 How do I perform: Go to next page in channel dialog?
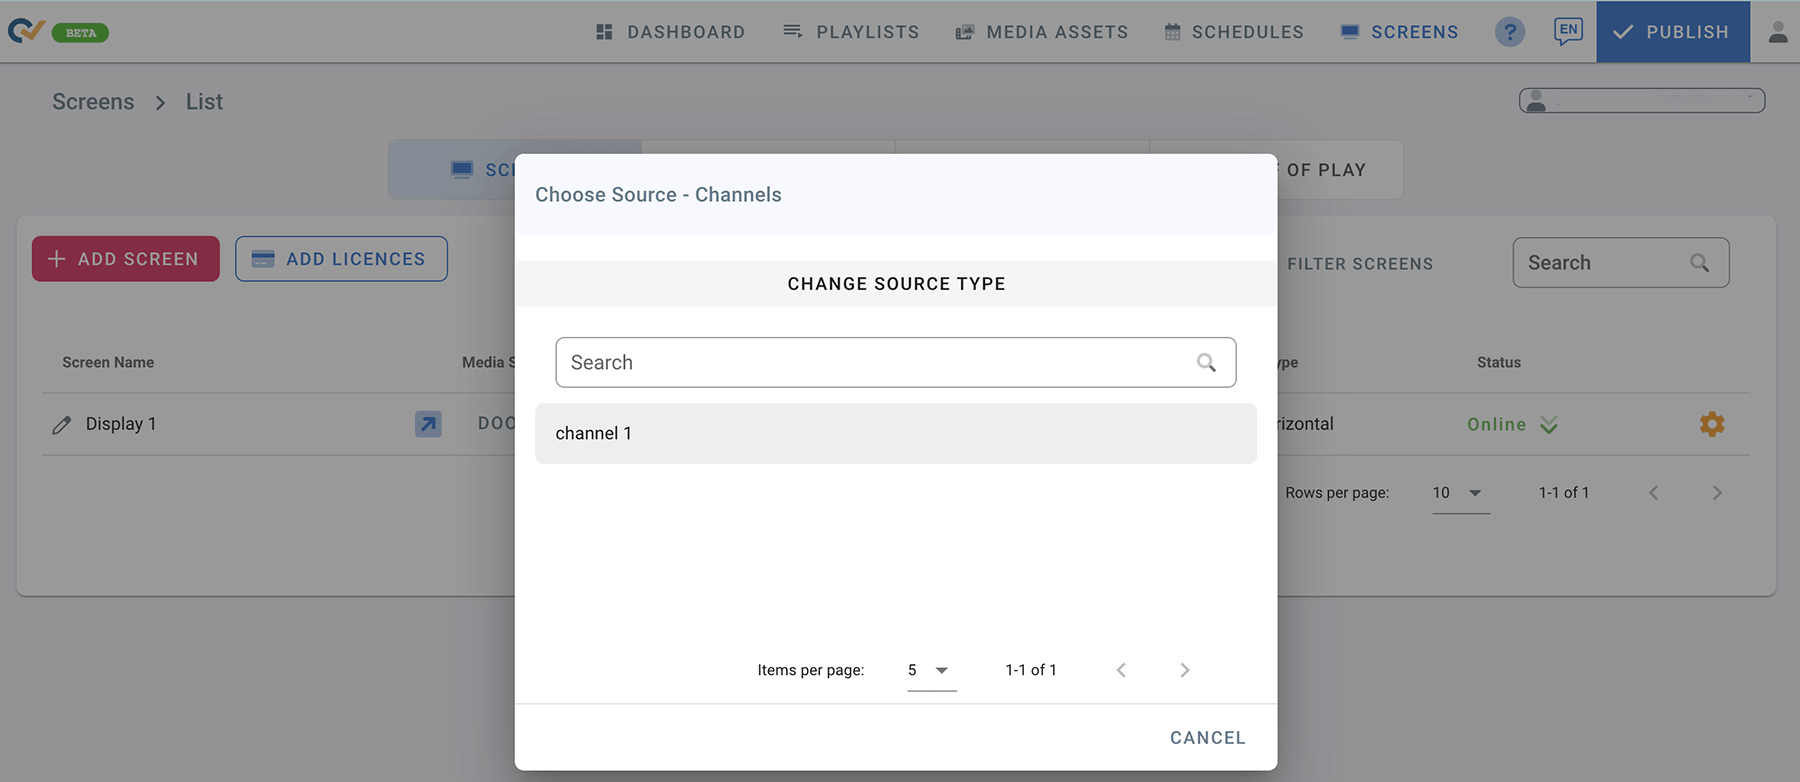coord(1184,670)
